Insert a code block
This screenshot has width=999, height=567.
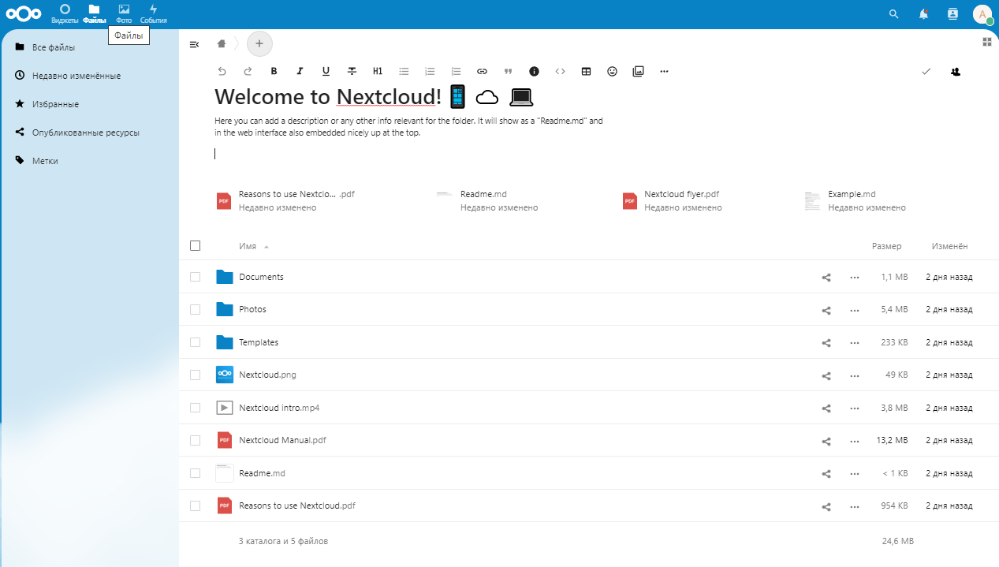click(x=560, y=71)
